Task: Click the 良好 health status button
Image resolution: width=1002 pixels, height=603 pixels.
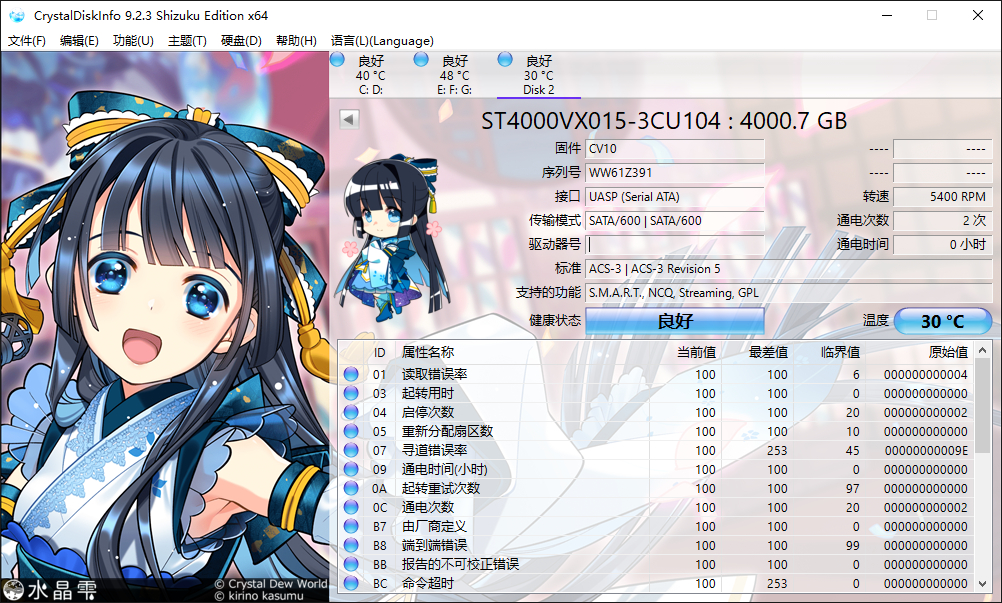Action: 675,321
